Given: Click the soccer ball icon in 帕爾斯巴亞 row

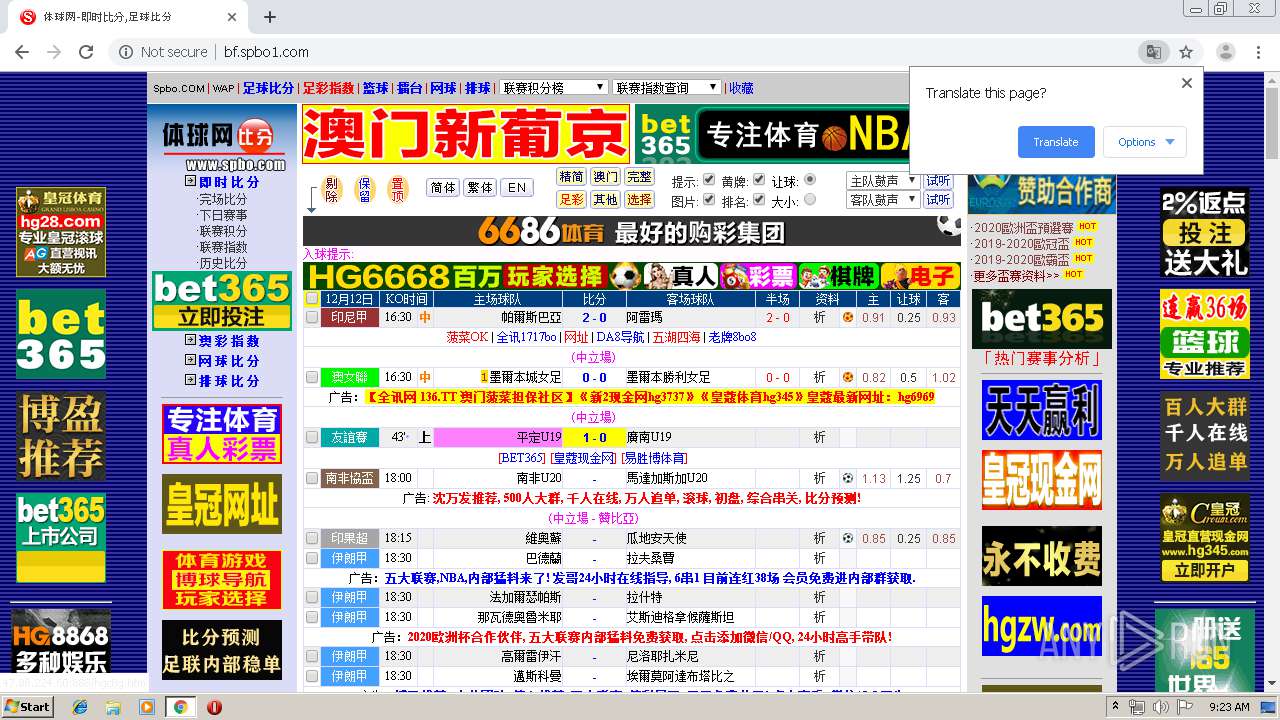Looking at the screenshot, I should pyautogui.click(x=848, y=317).
